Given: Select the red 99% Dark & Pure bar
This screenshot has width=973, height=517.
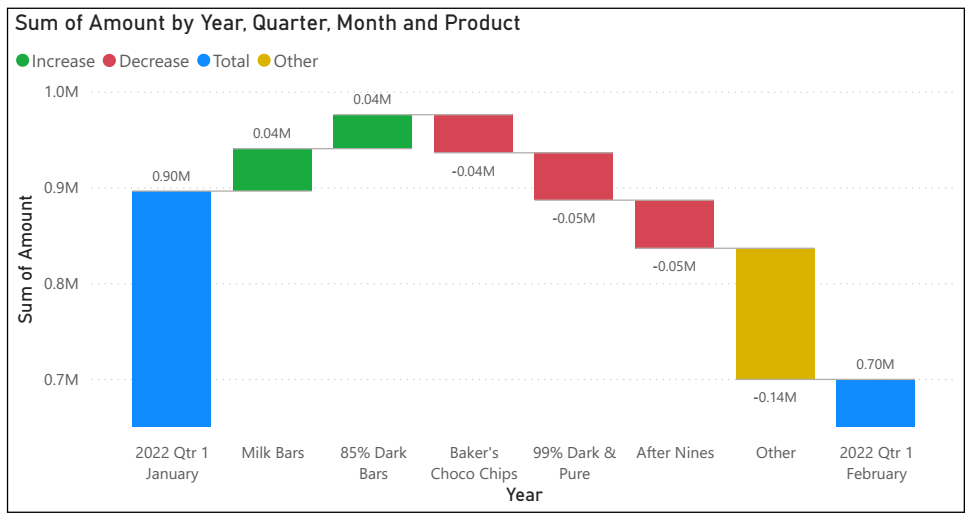Looking at the screenshot, I should (x=573, y=176).
